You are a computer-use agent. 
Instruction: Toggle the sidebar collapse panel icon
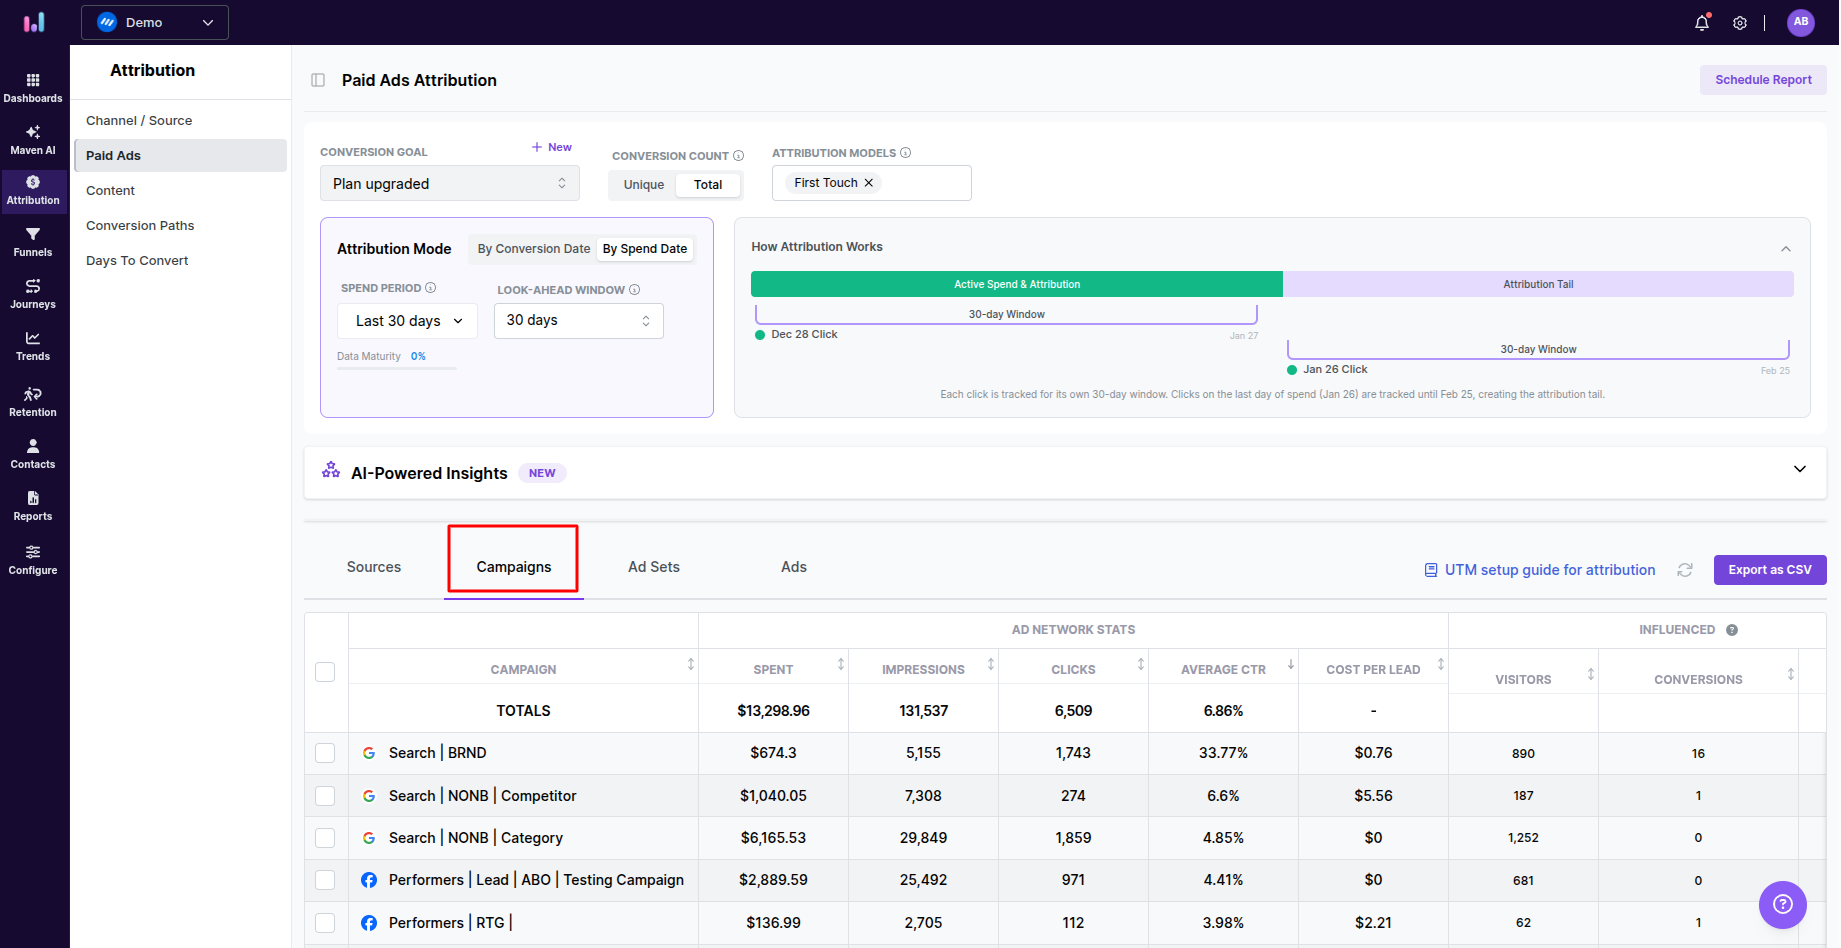[318, 80]
